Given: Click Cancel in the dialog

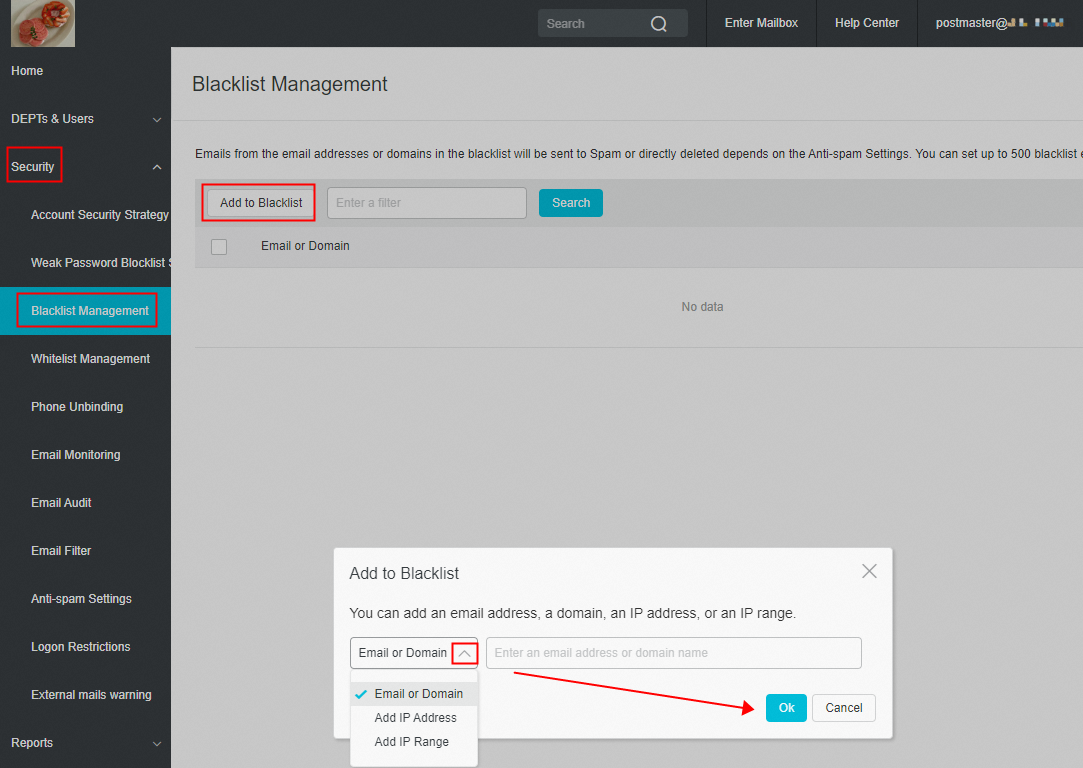Looking at the screenshot, I should pyautogui.click(x=843, y=708).
